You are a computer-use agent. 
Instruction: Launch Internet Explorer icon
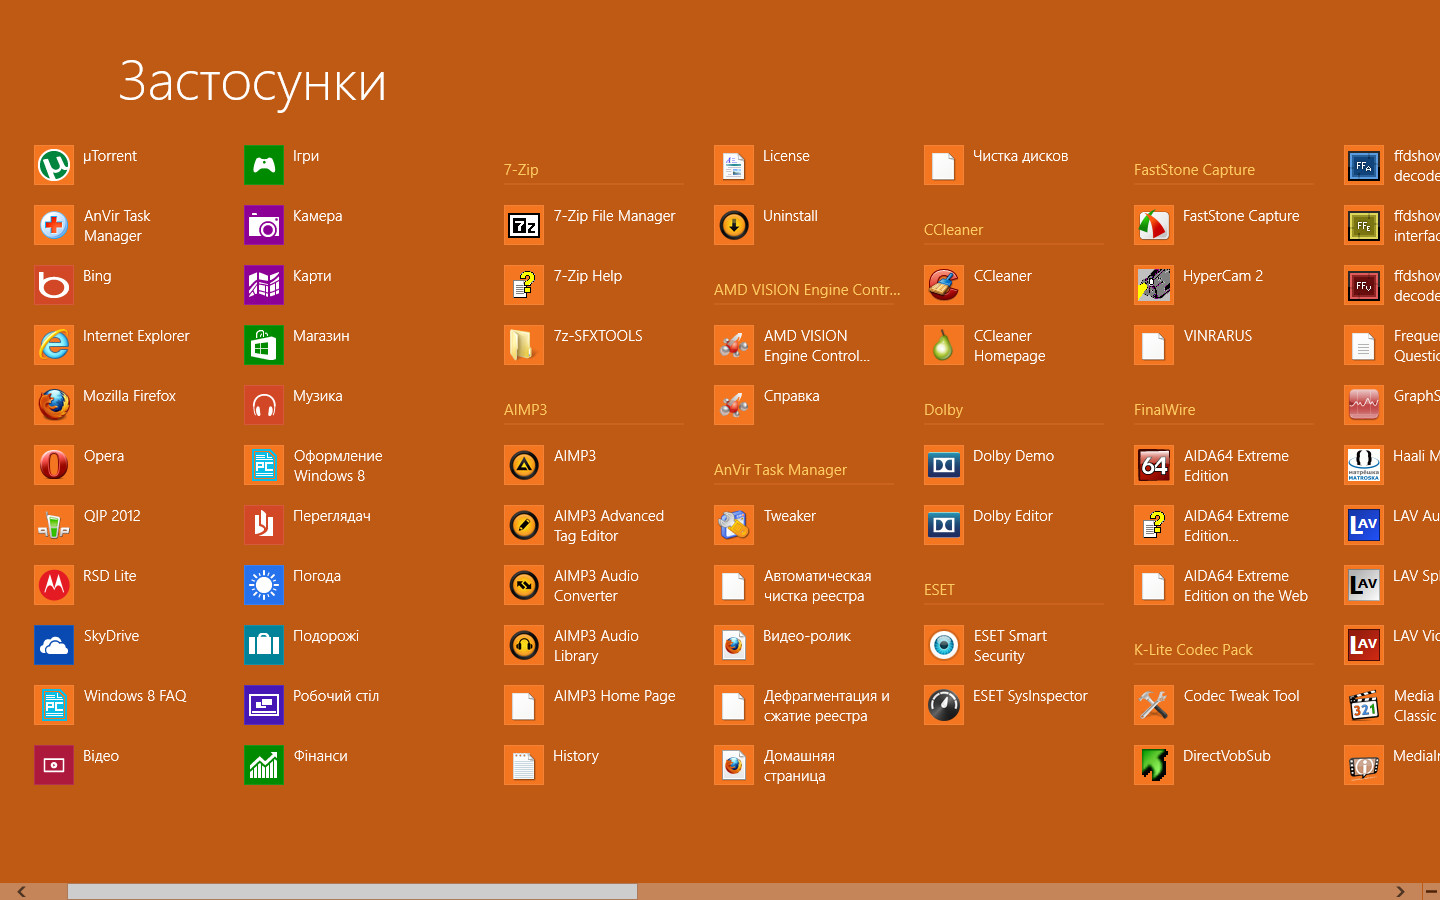coord(54,345)
